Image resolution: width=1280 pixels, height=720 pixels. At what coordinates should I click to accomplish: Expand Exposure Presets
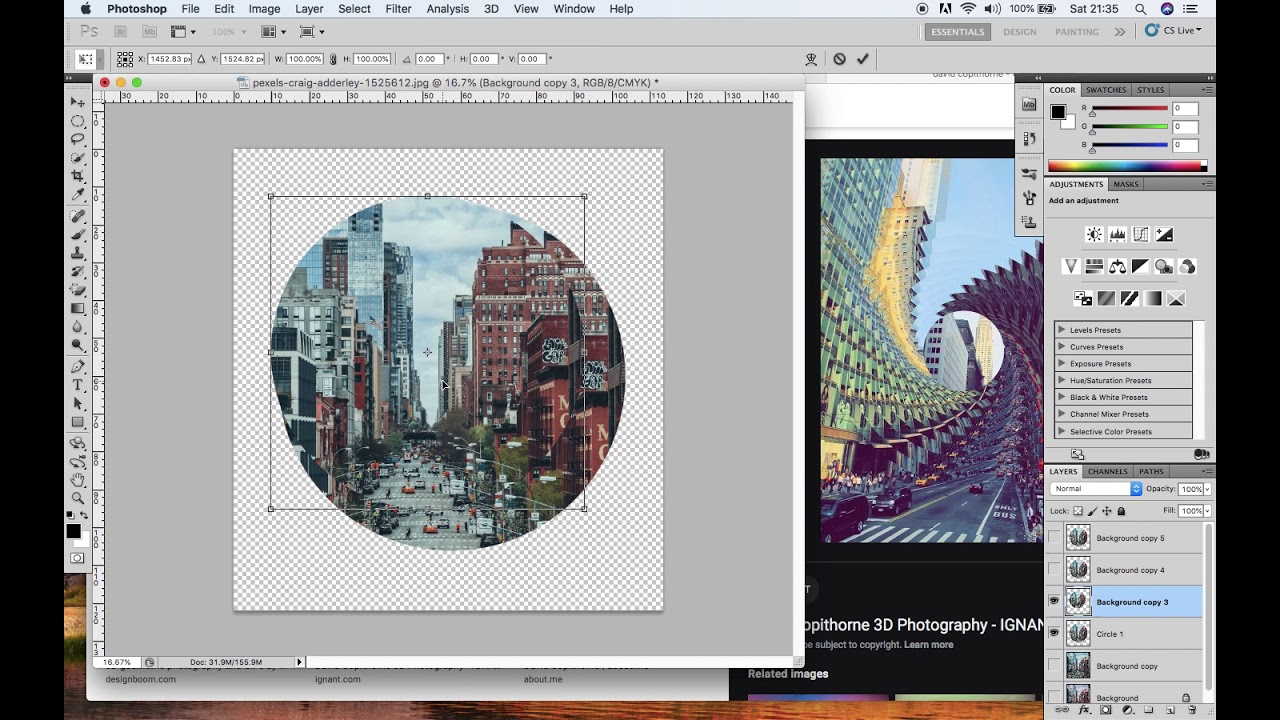tap(1061, 364)
